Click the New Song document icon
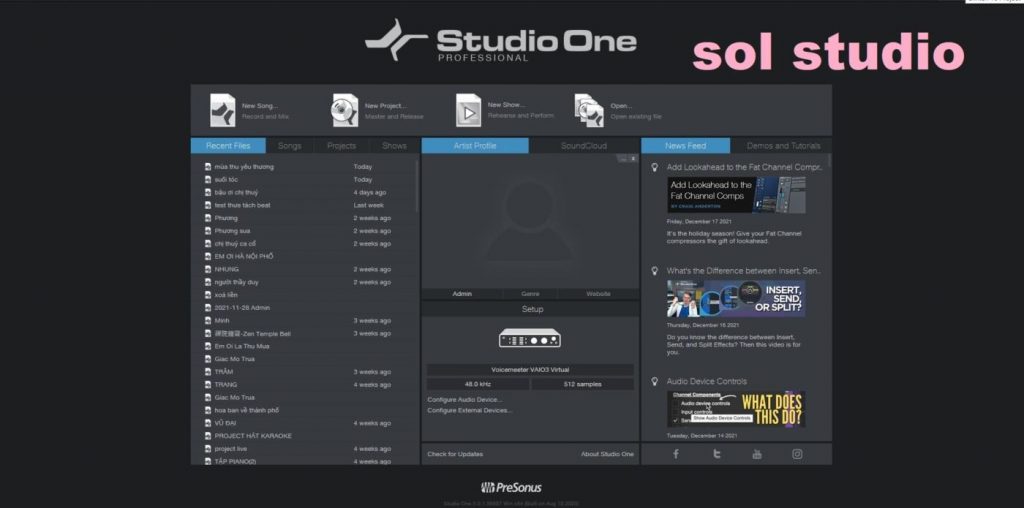1024x508 pixels. 223,110
